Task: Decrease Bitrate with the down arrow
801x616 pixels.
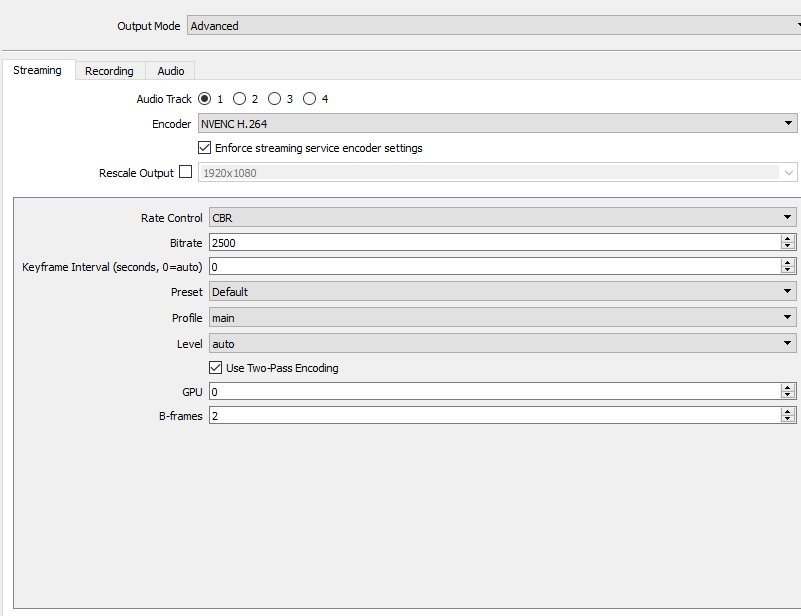Action: click(x=788, y=246)
